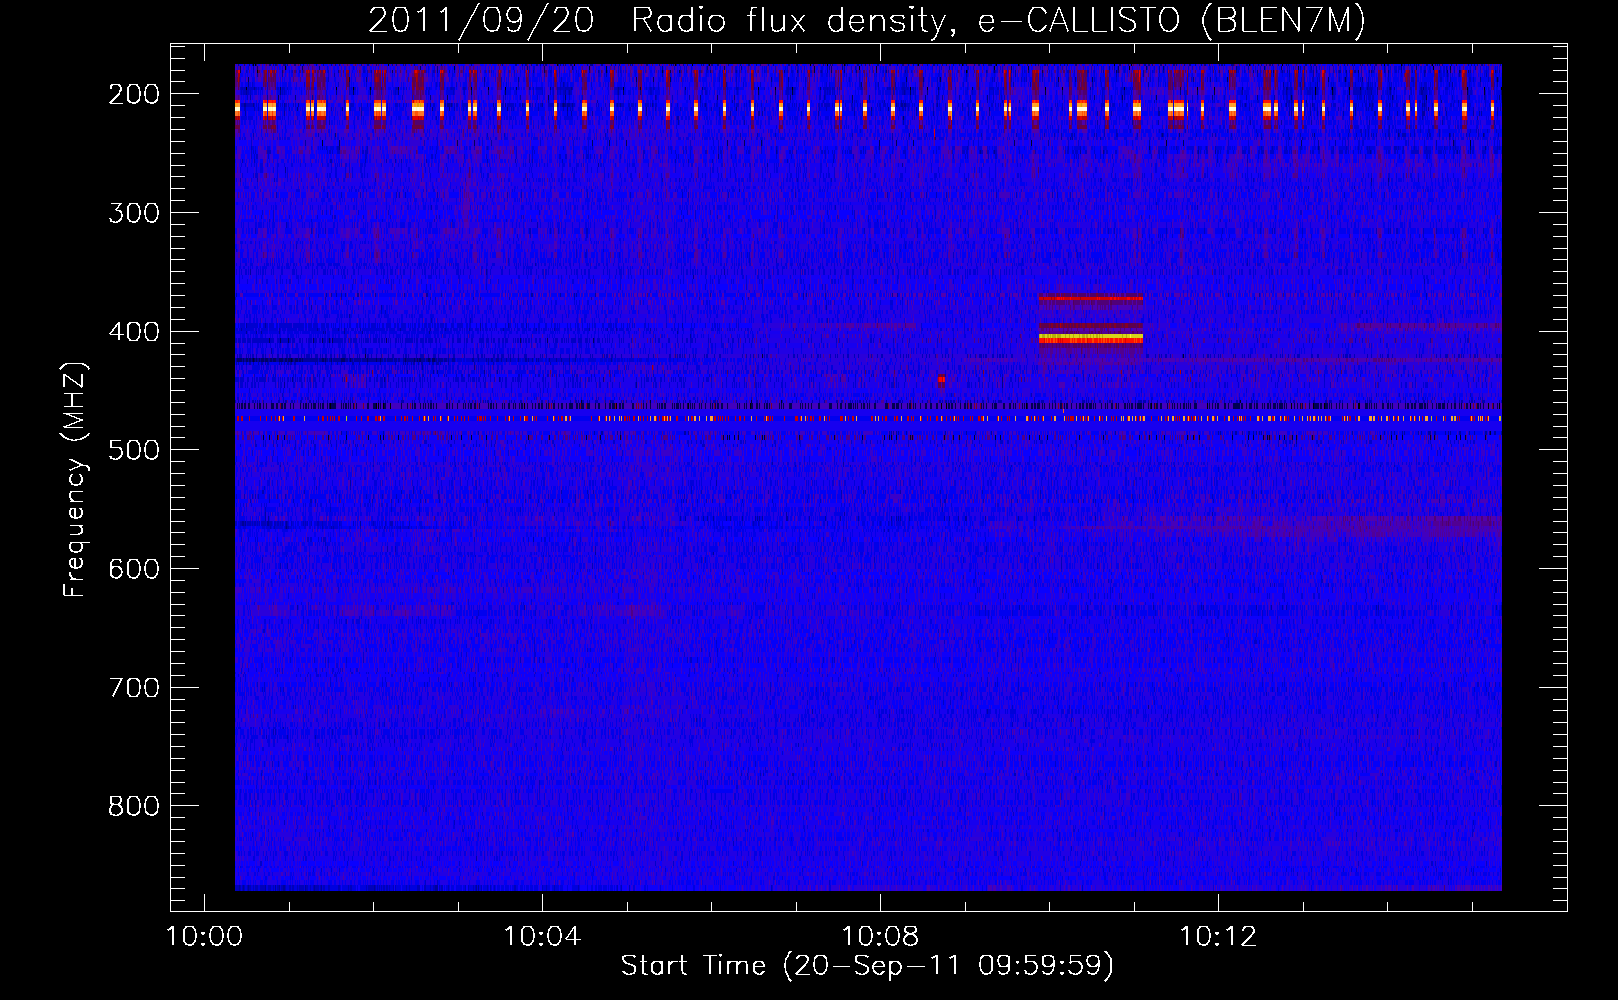Image resolution: width=1618 pixels, height=1000 pixels.
Task: Select the 500 frequency tick label
Action: [x=134, y=450]
